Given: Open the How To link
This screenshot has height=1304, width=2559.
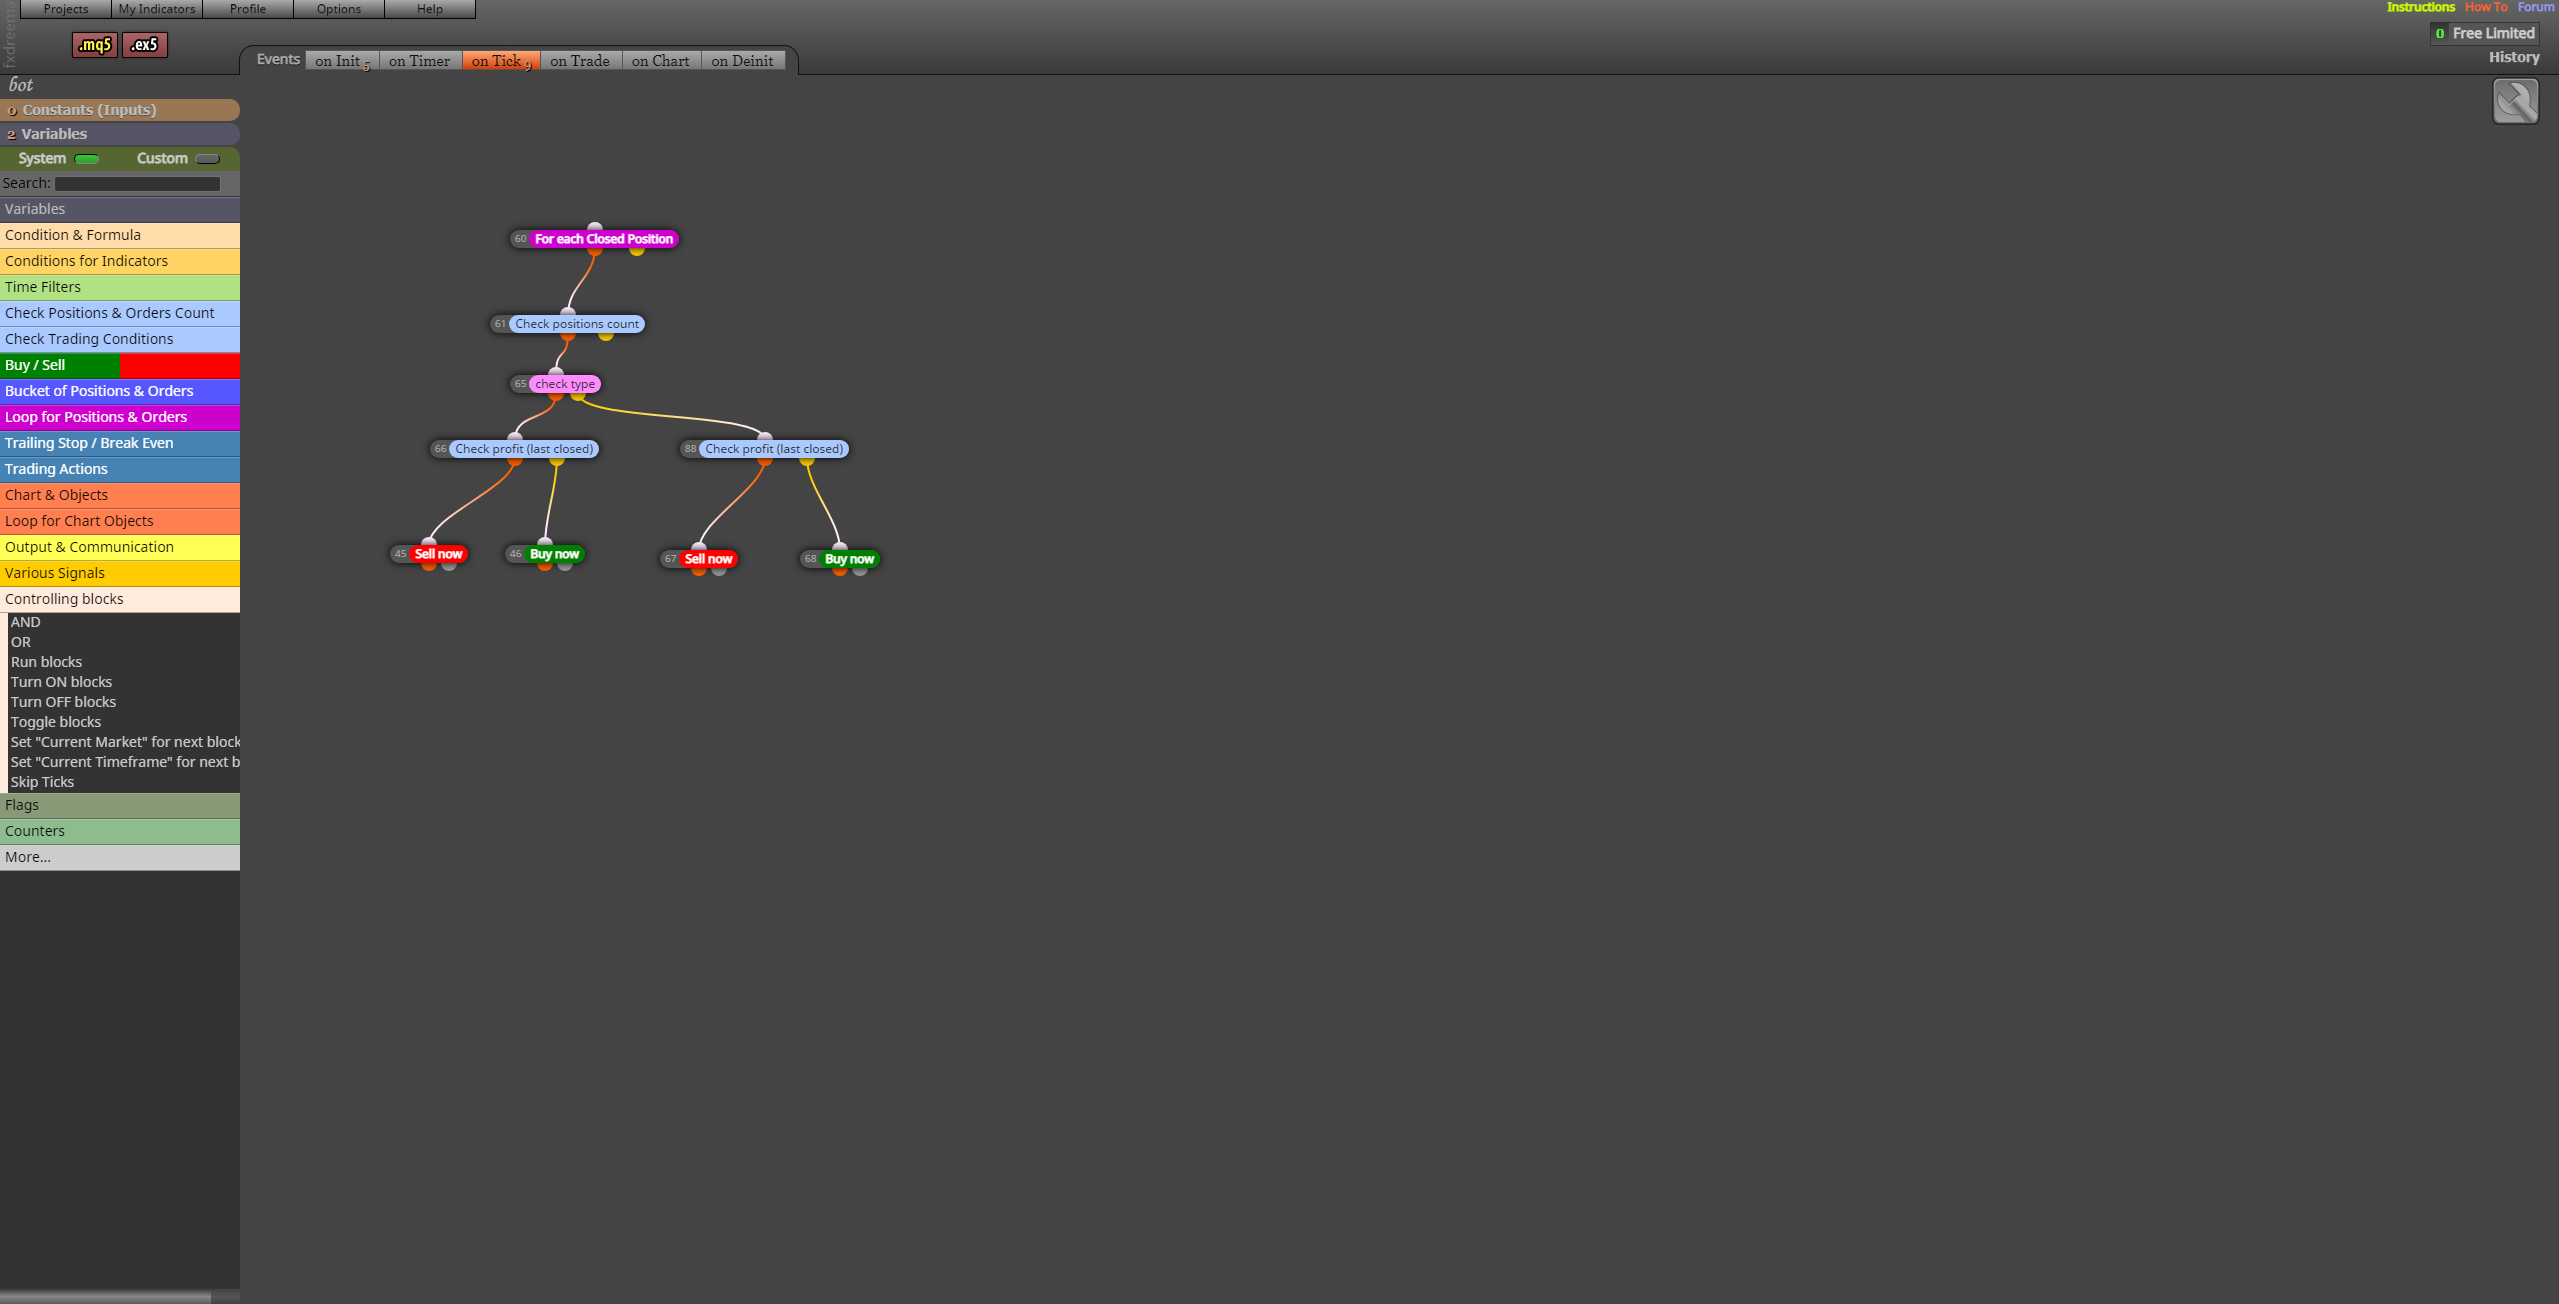Looking at the screenshot, I should [2486, 7].
